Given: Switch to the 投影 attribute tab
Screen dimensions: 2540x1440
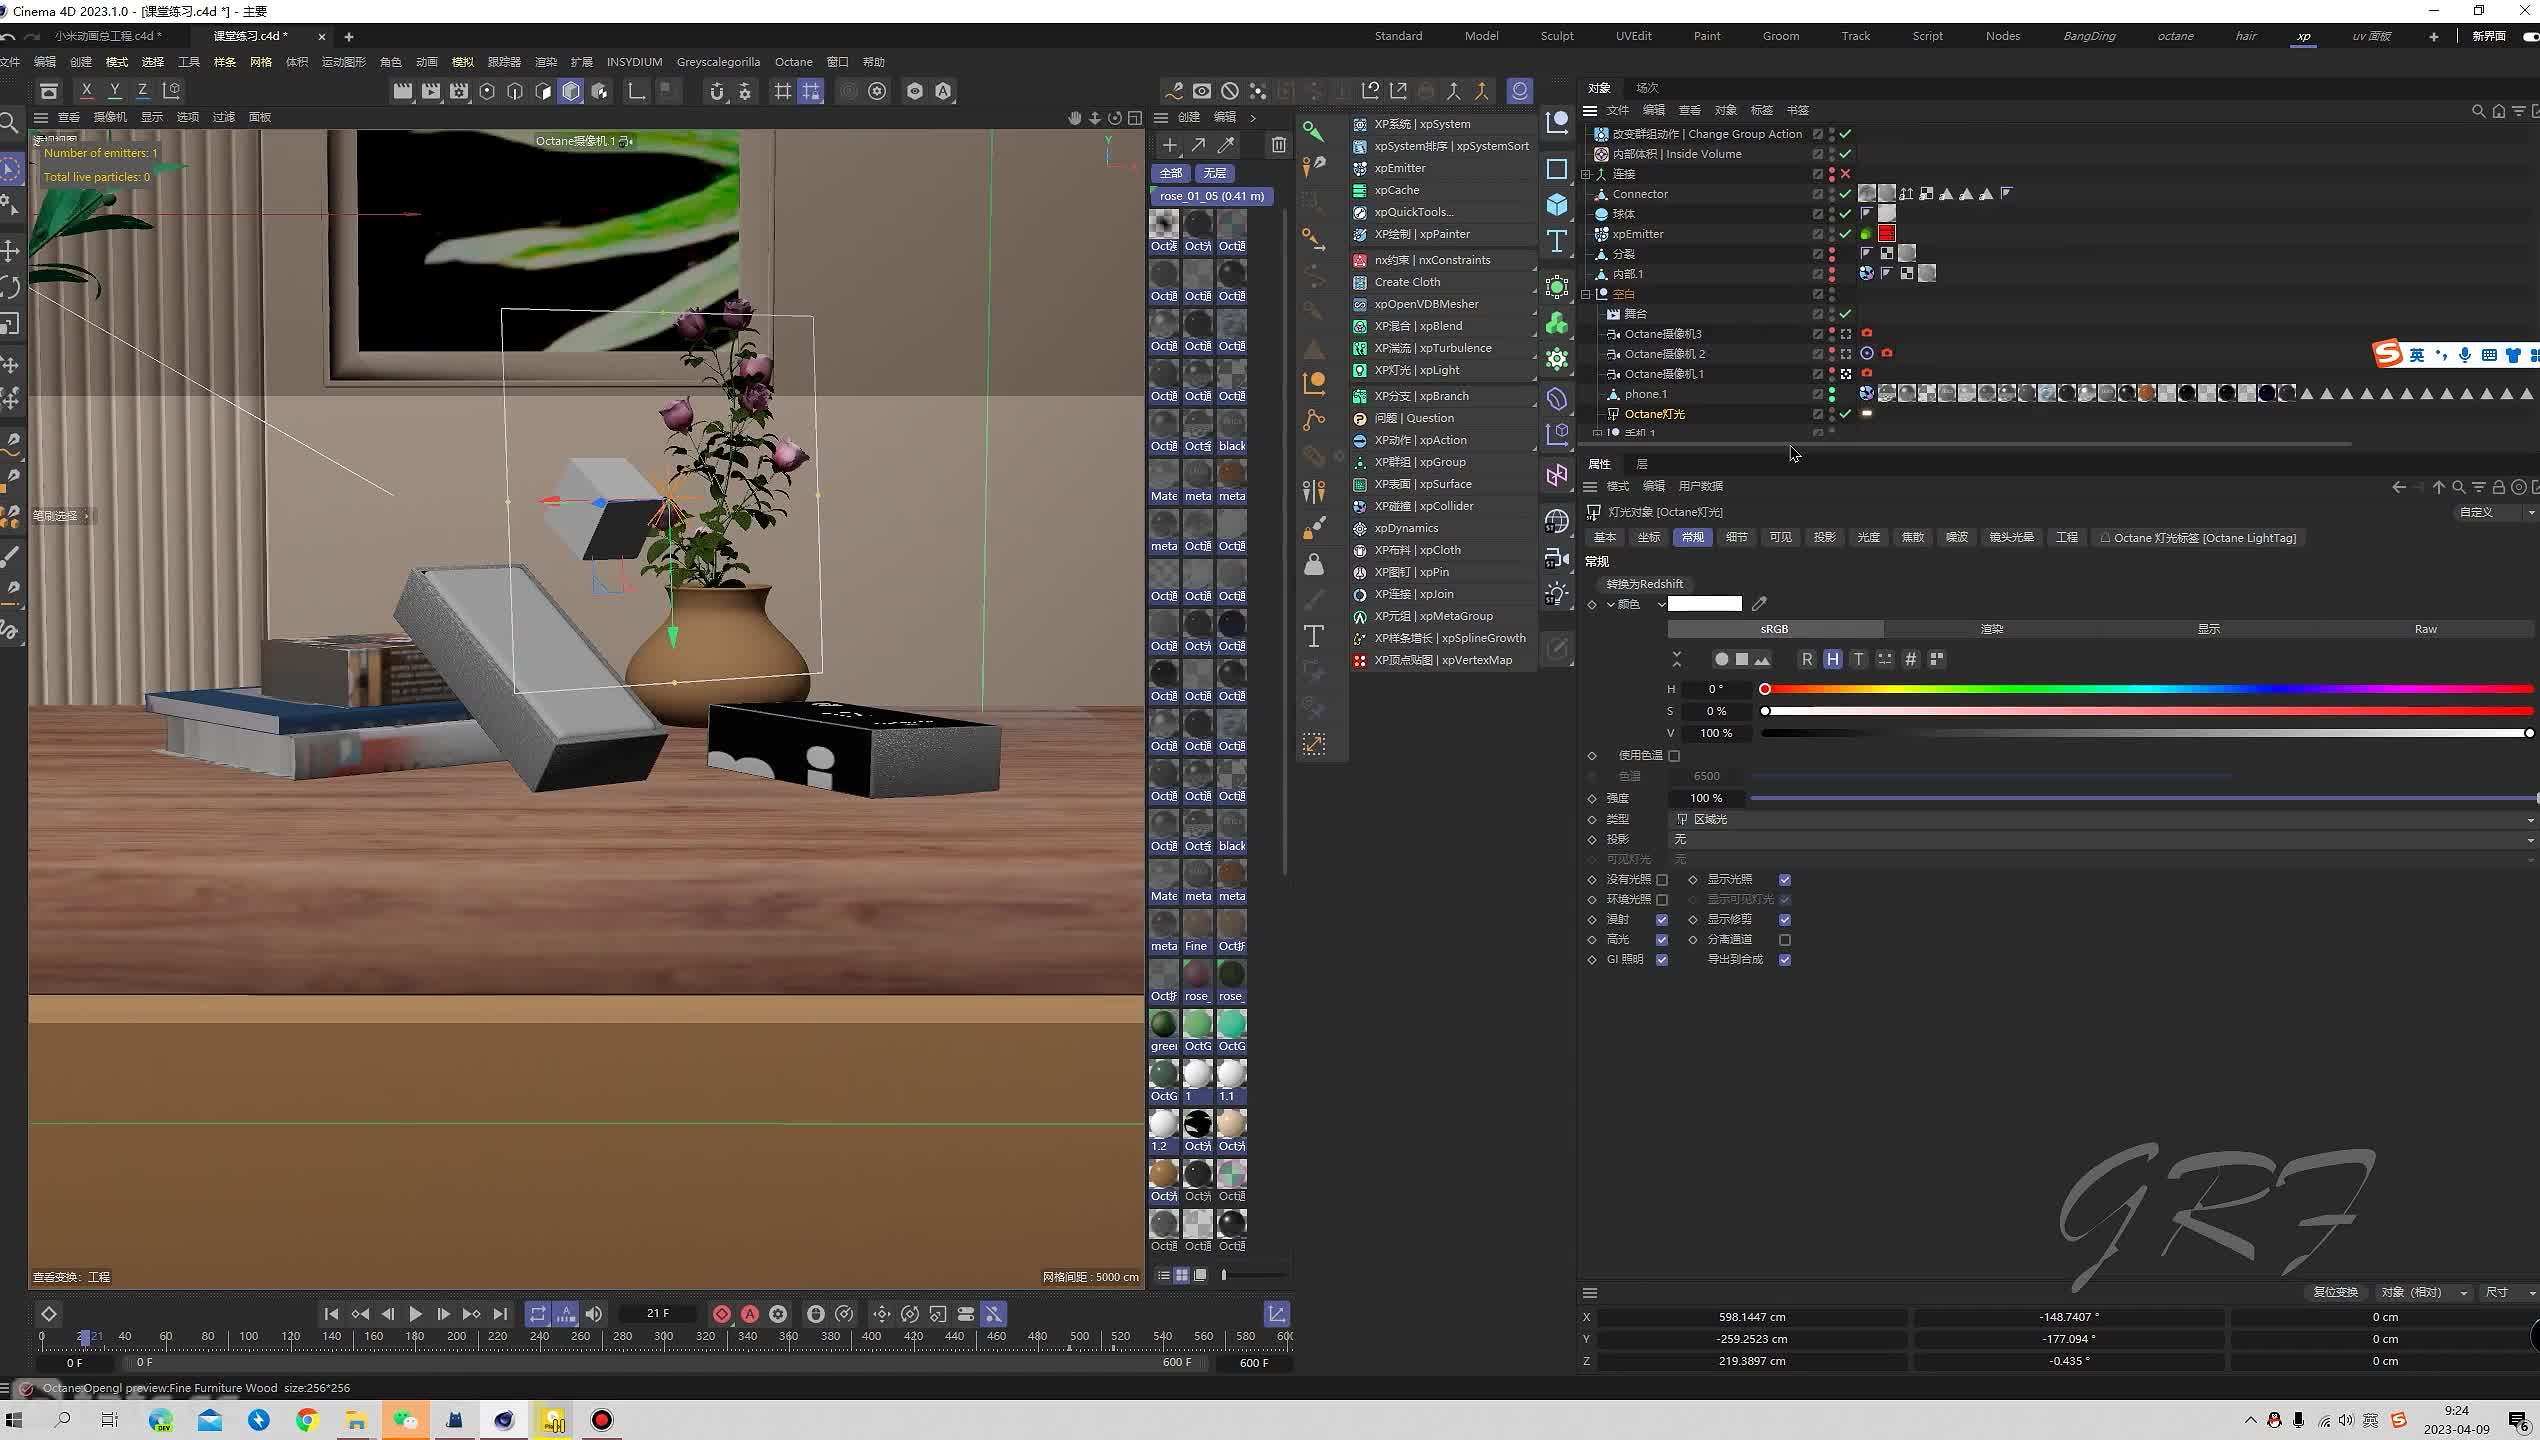Looking at the screenshot, I should click(x=1825, y=537).
